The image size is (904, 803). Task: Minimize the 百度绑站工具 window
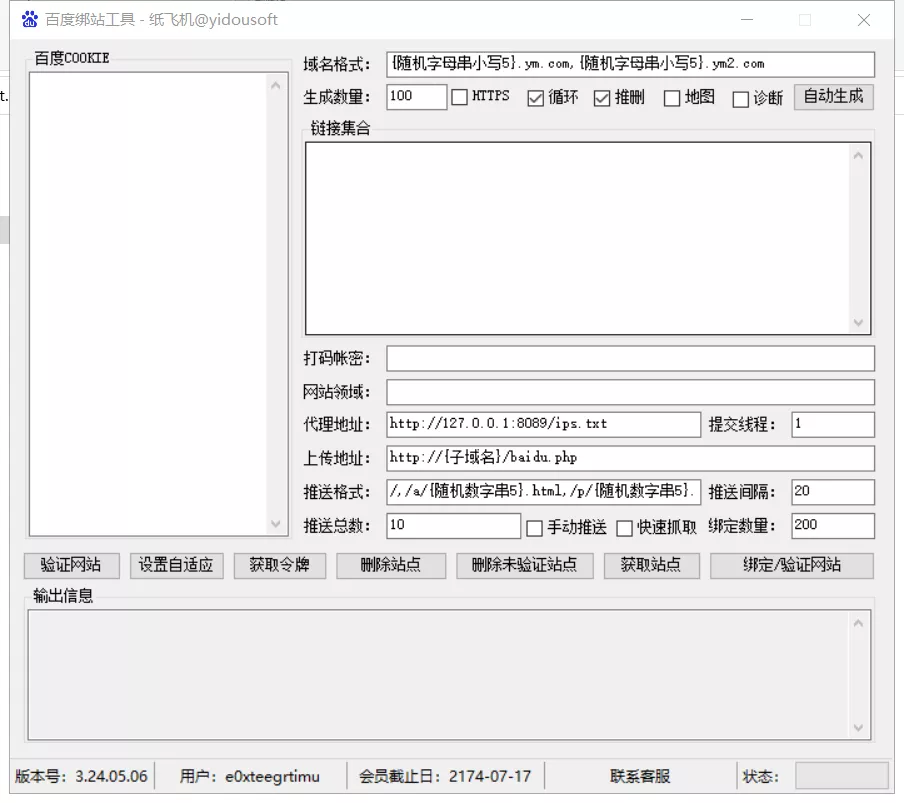(x=747, y=20)
